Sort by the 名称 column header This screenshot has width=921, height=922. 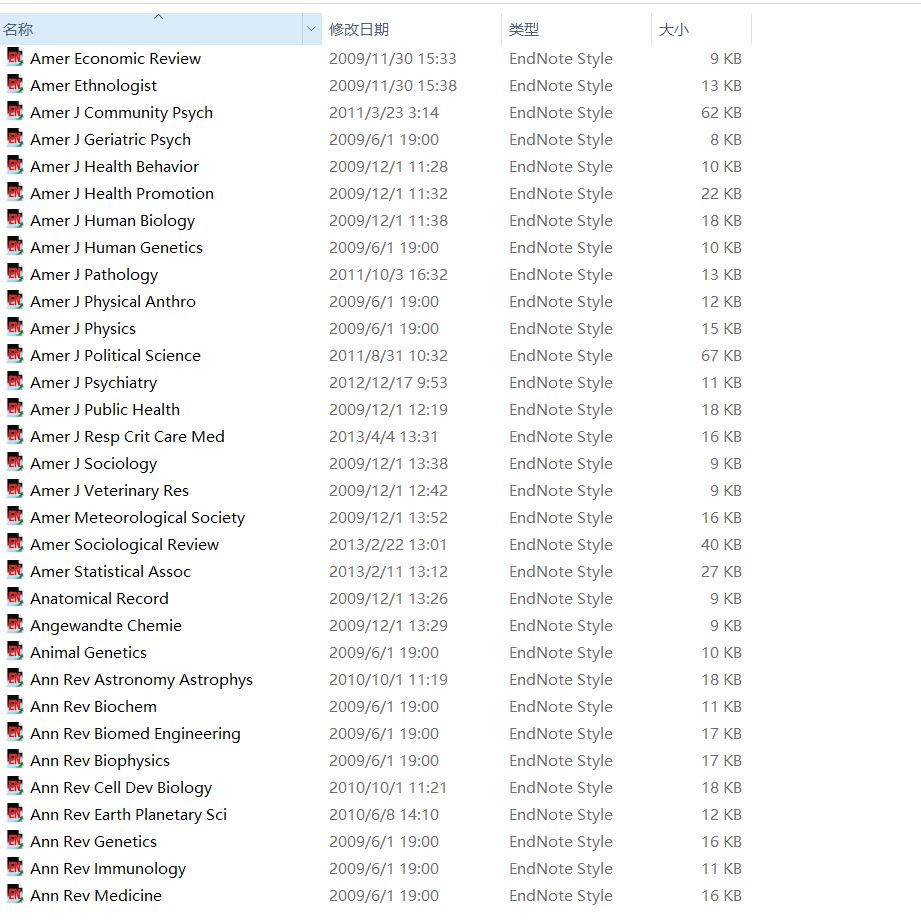pos(151,29)
